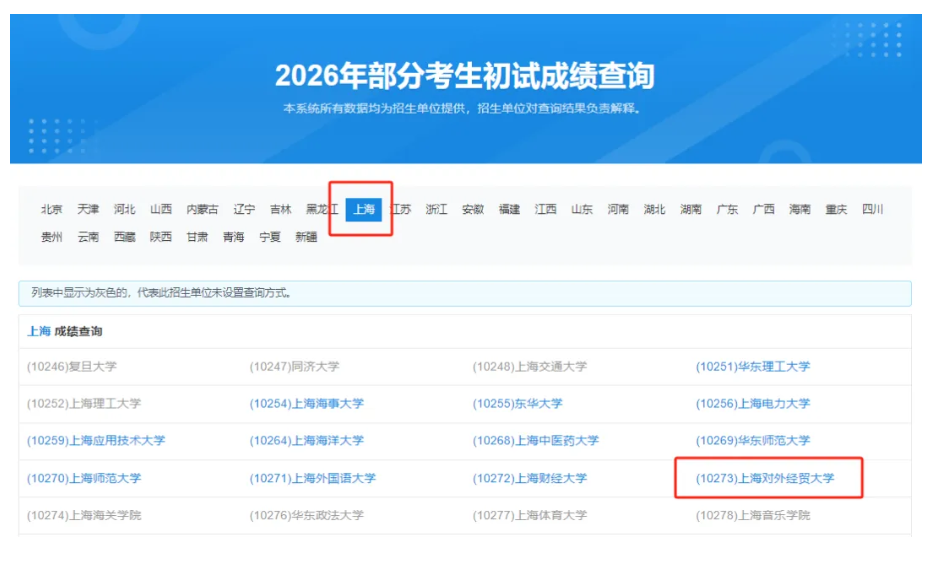935x564 pixels.
Task: Select the 贵州 province tab
Action: (x=51, y=237)
